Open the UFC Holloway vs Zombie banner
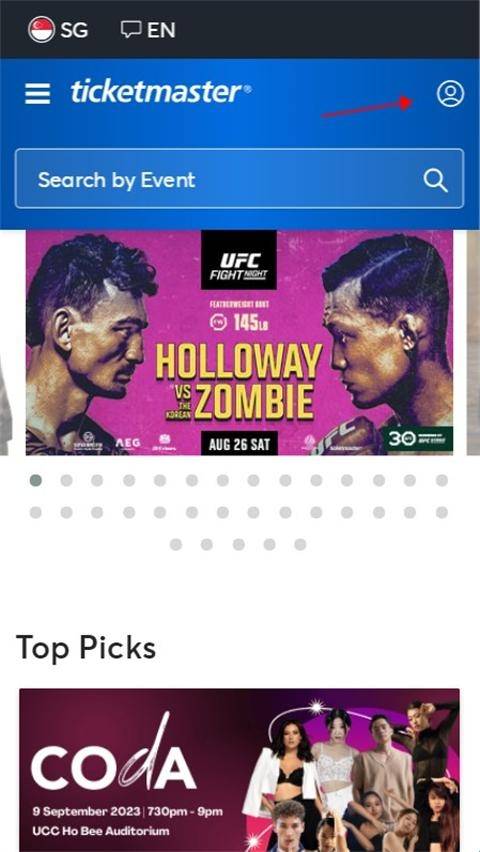This screenshot has width=480, height=852. (239, 342)
